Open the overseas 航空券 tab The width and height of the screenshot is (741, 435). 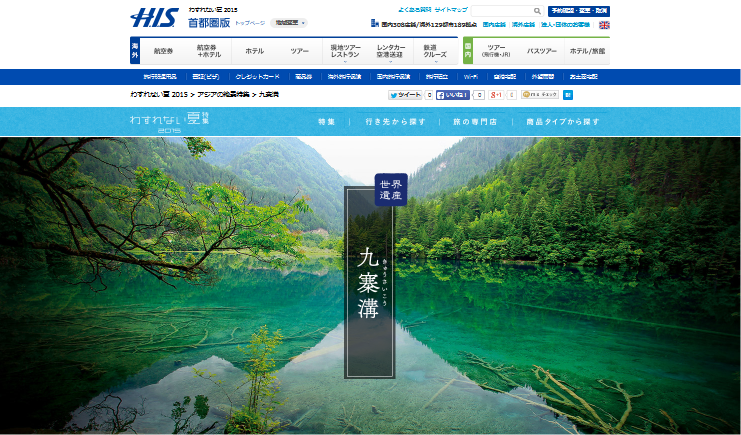point(163,51)
